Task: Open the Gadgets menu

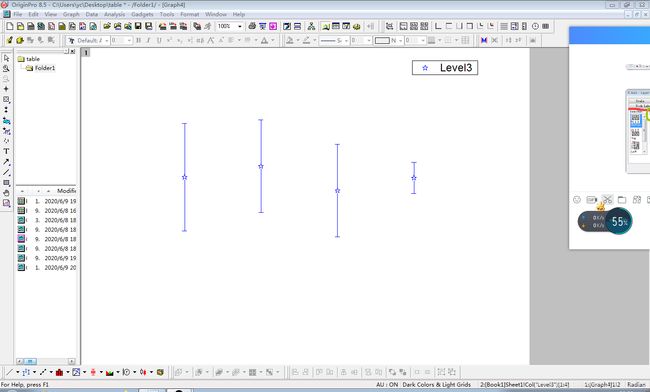Action: [x=142, y=14]
